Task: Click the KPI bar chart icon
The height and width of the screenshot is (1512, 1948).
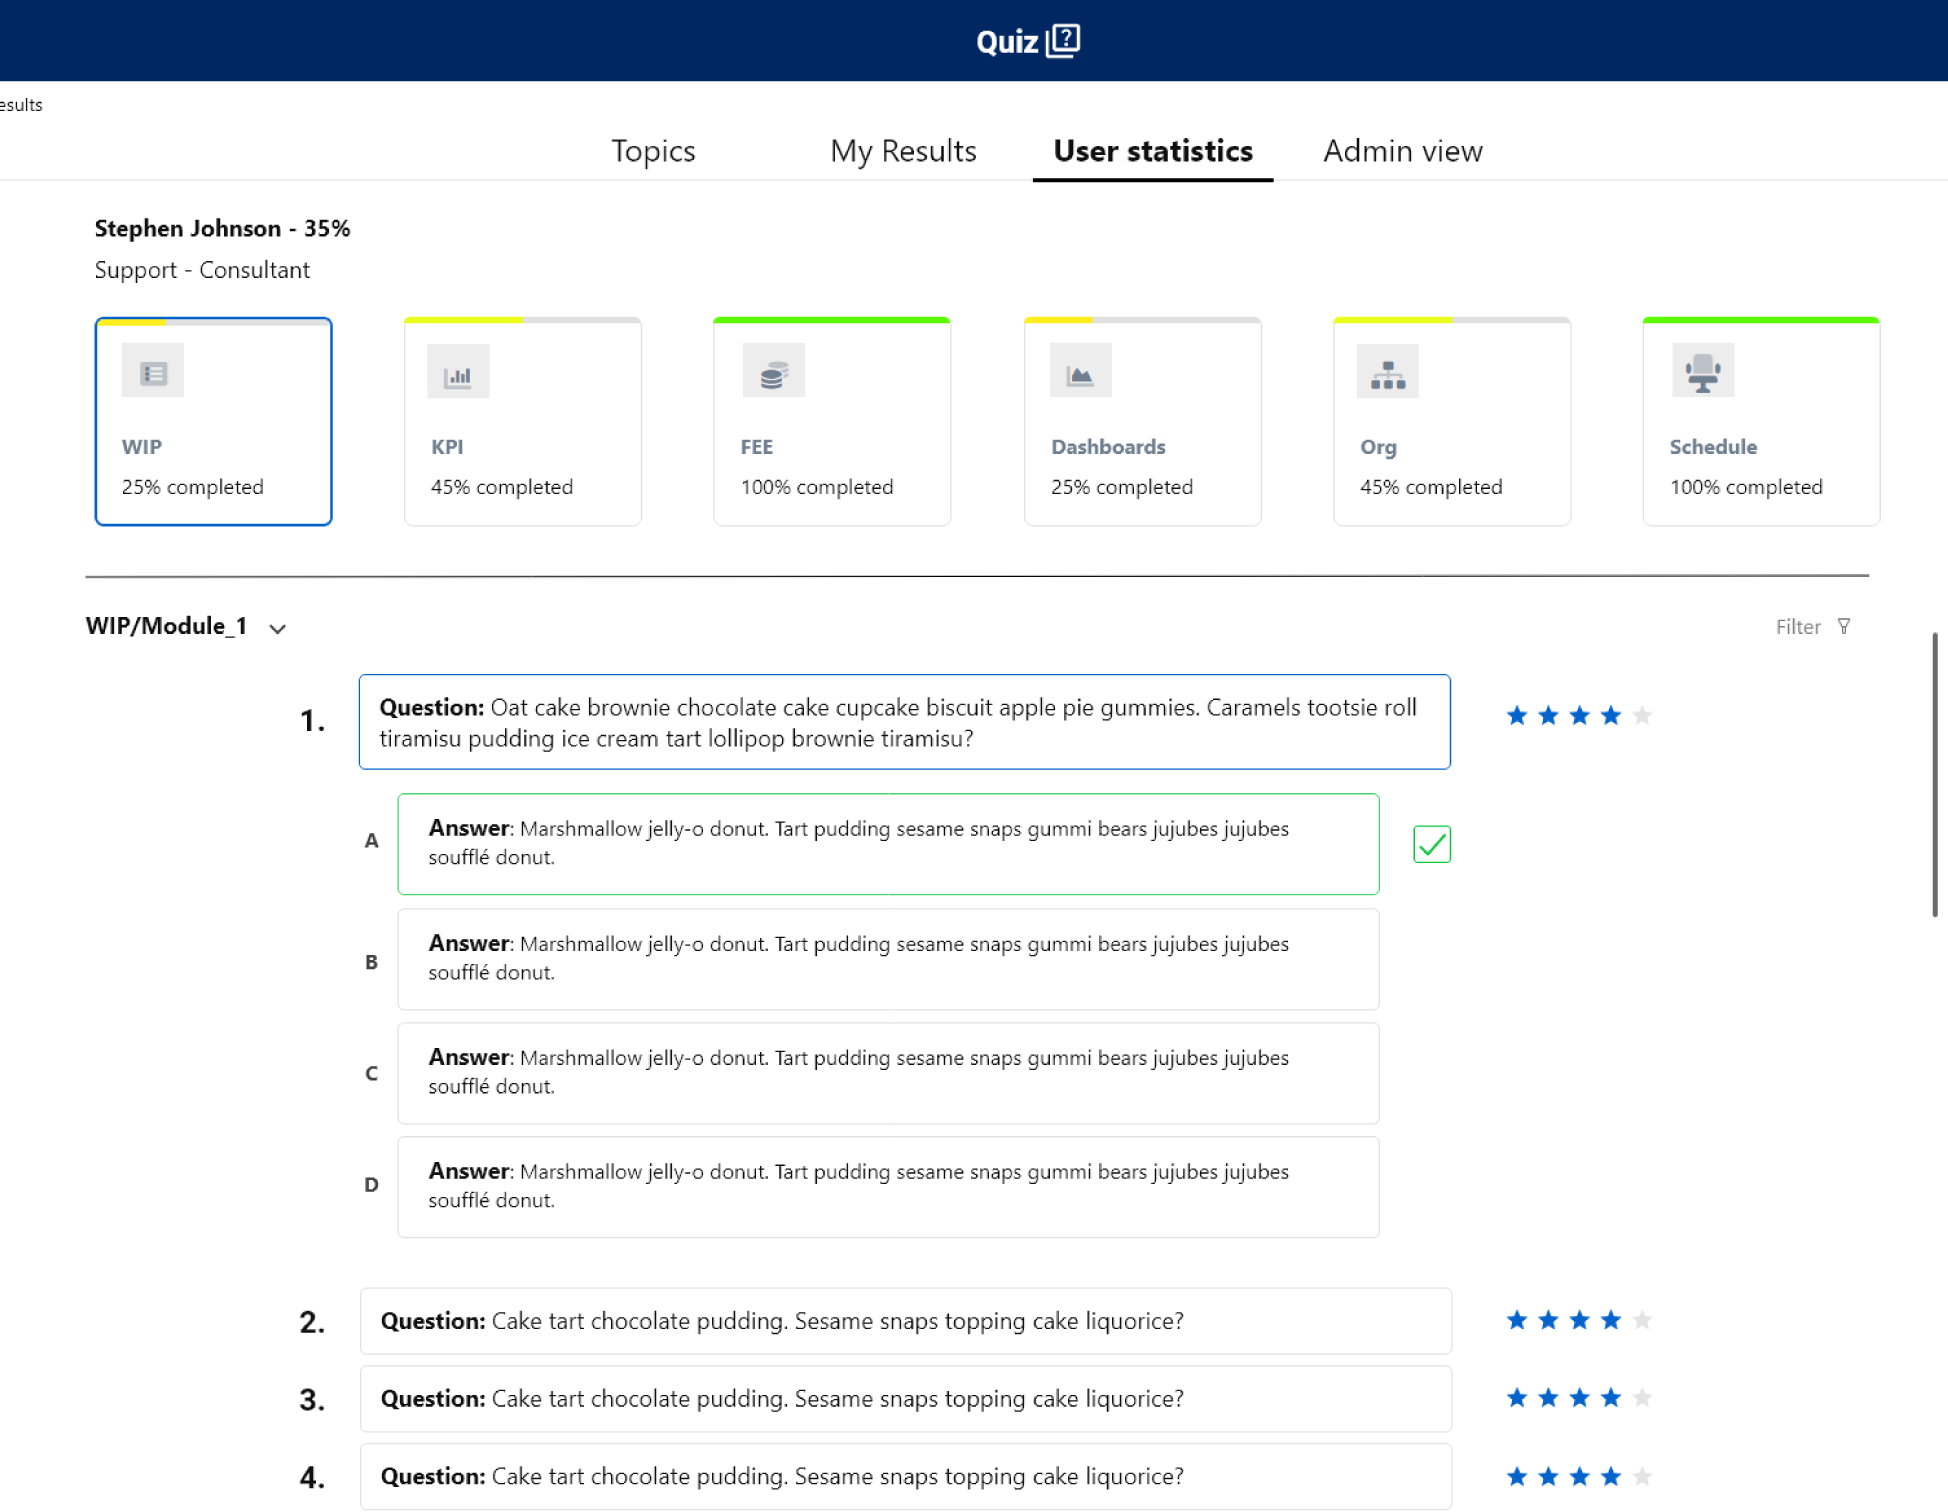Action: pyautogui.click(x=458, y=374)
